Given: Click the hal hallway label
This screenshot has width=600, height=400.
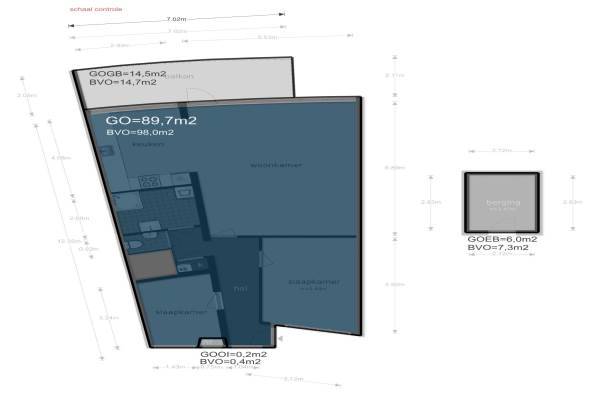Looking at the screenshot, I should pos(240,288).
